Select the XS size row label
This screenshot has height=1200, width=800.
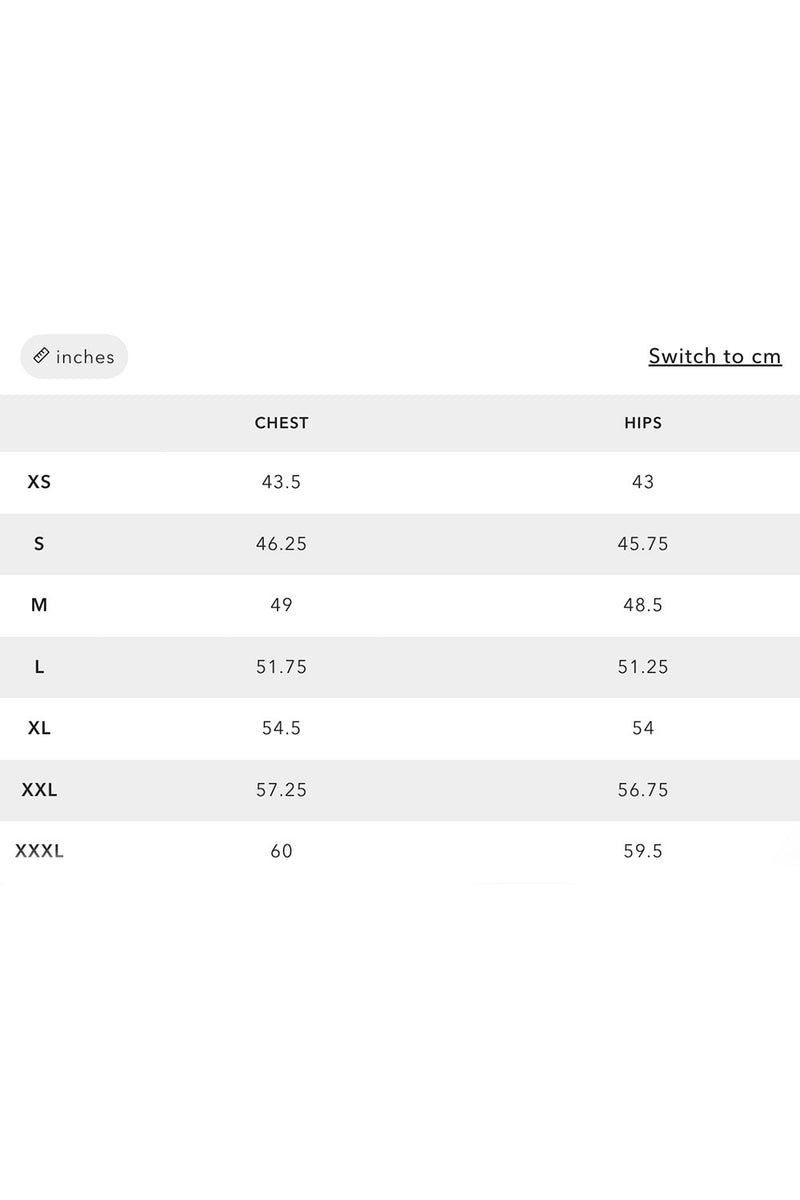tap(39, 482)
